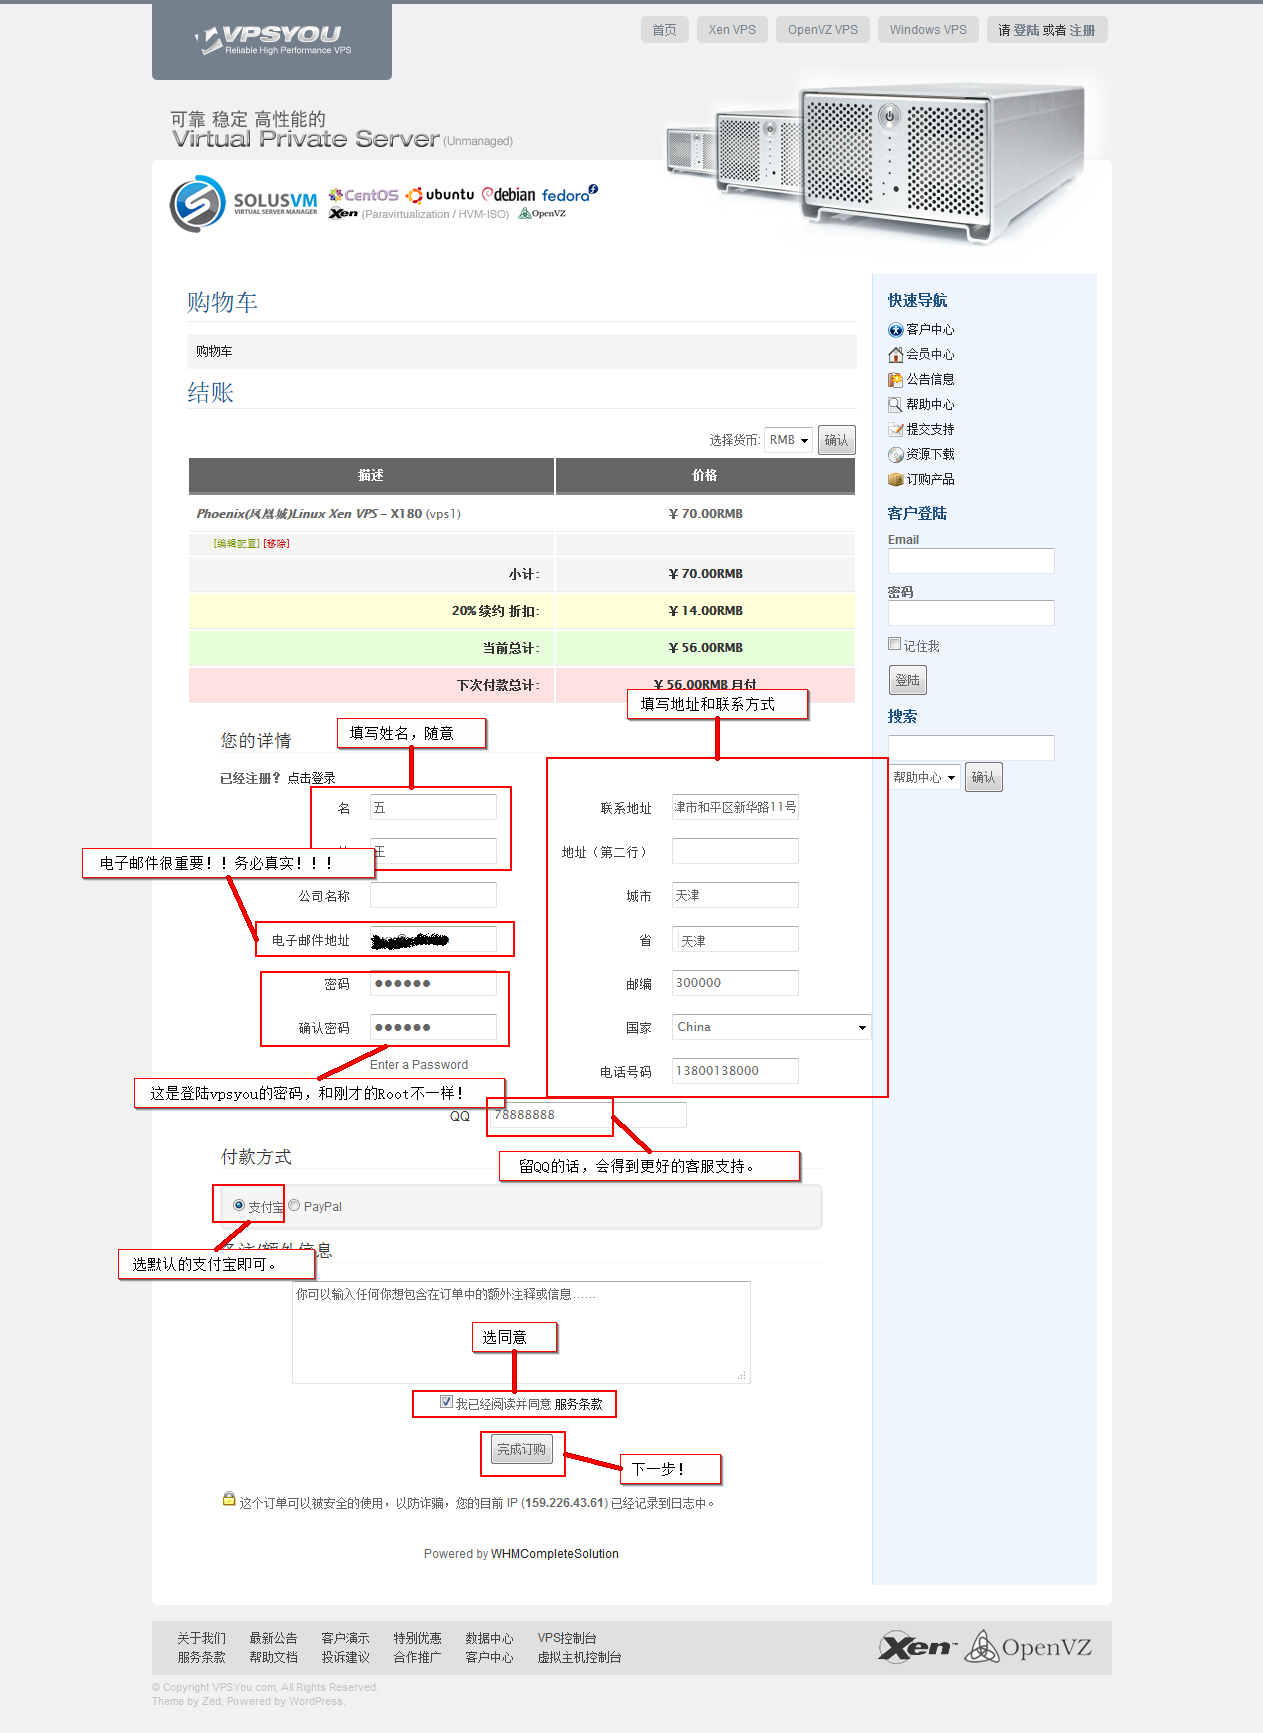Click the 登陆 login button in sidebar
This screenshot has width=1263, height=1733.
907,680
